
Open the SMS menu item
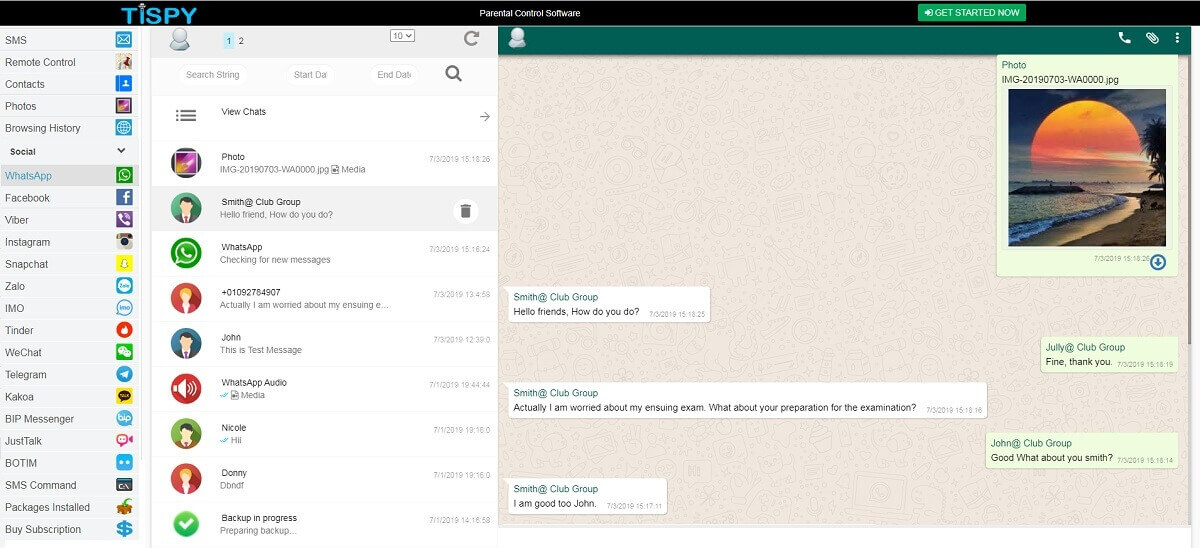(x=68, y=40)
